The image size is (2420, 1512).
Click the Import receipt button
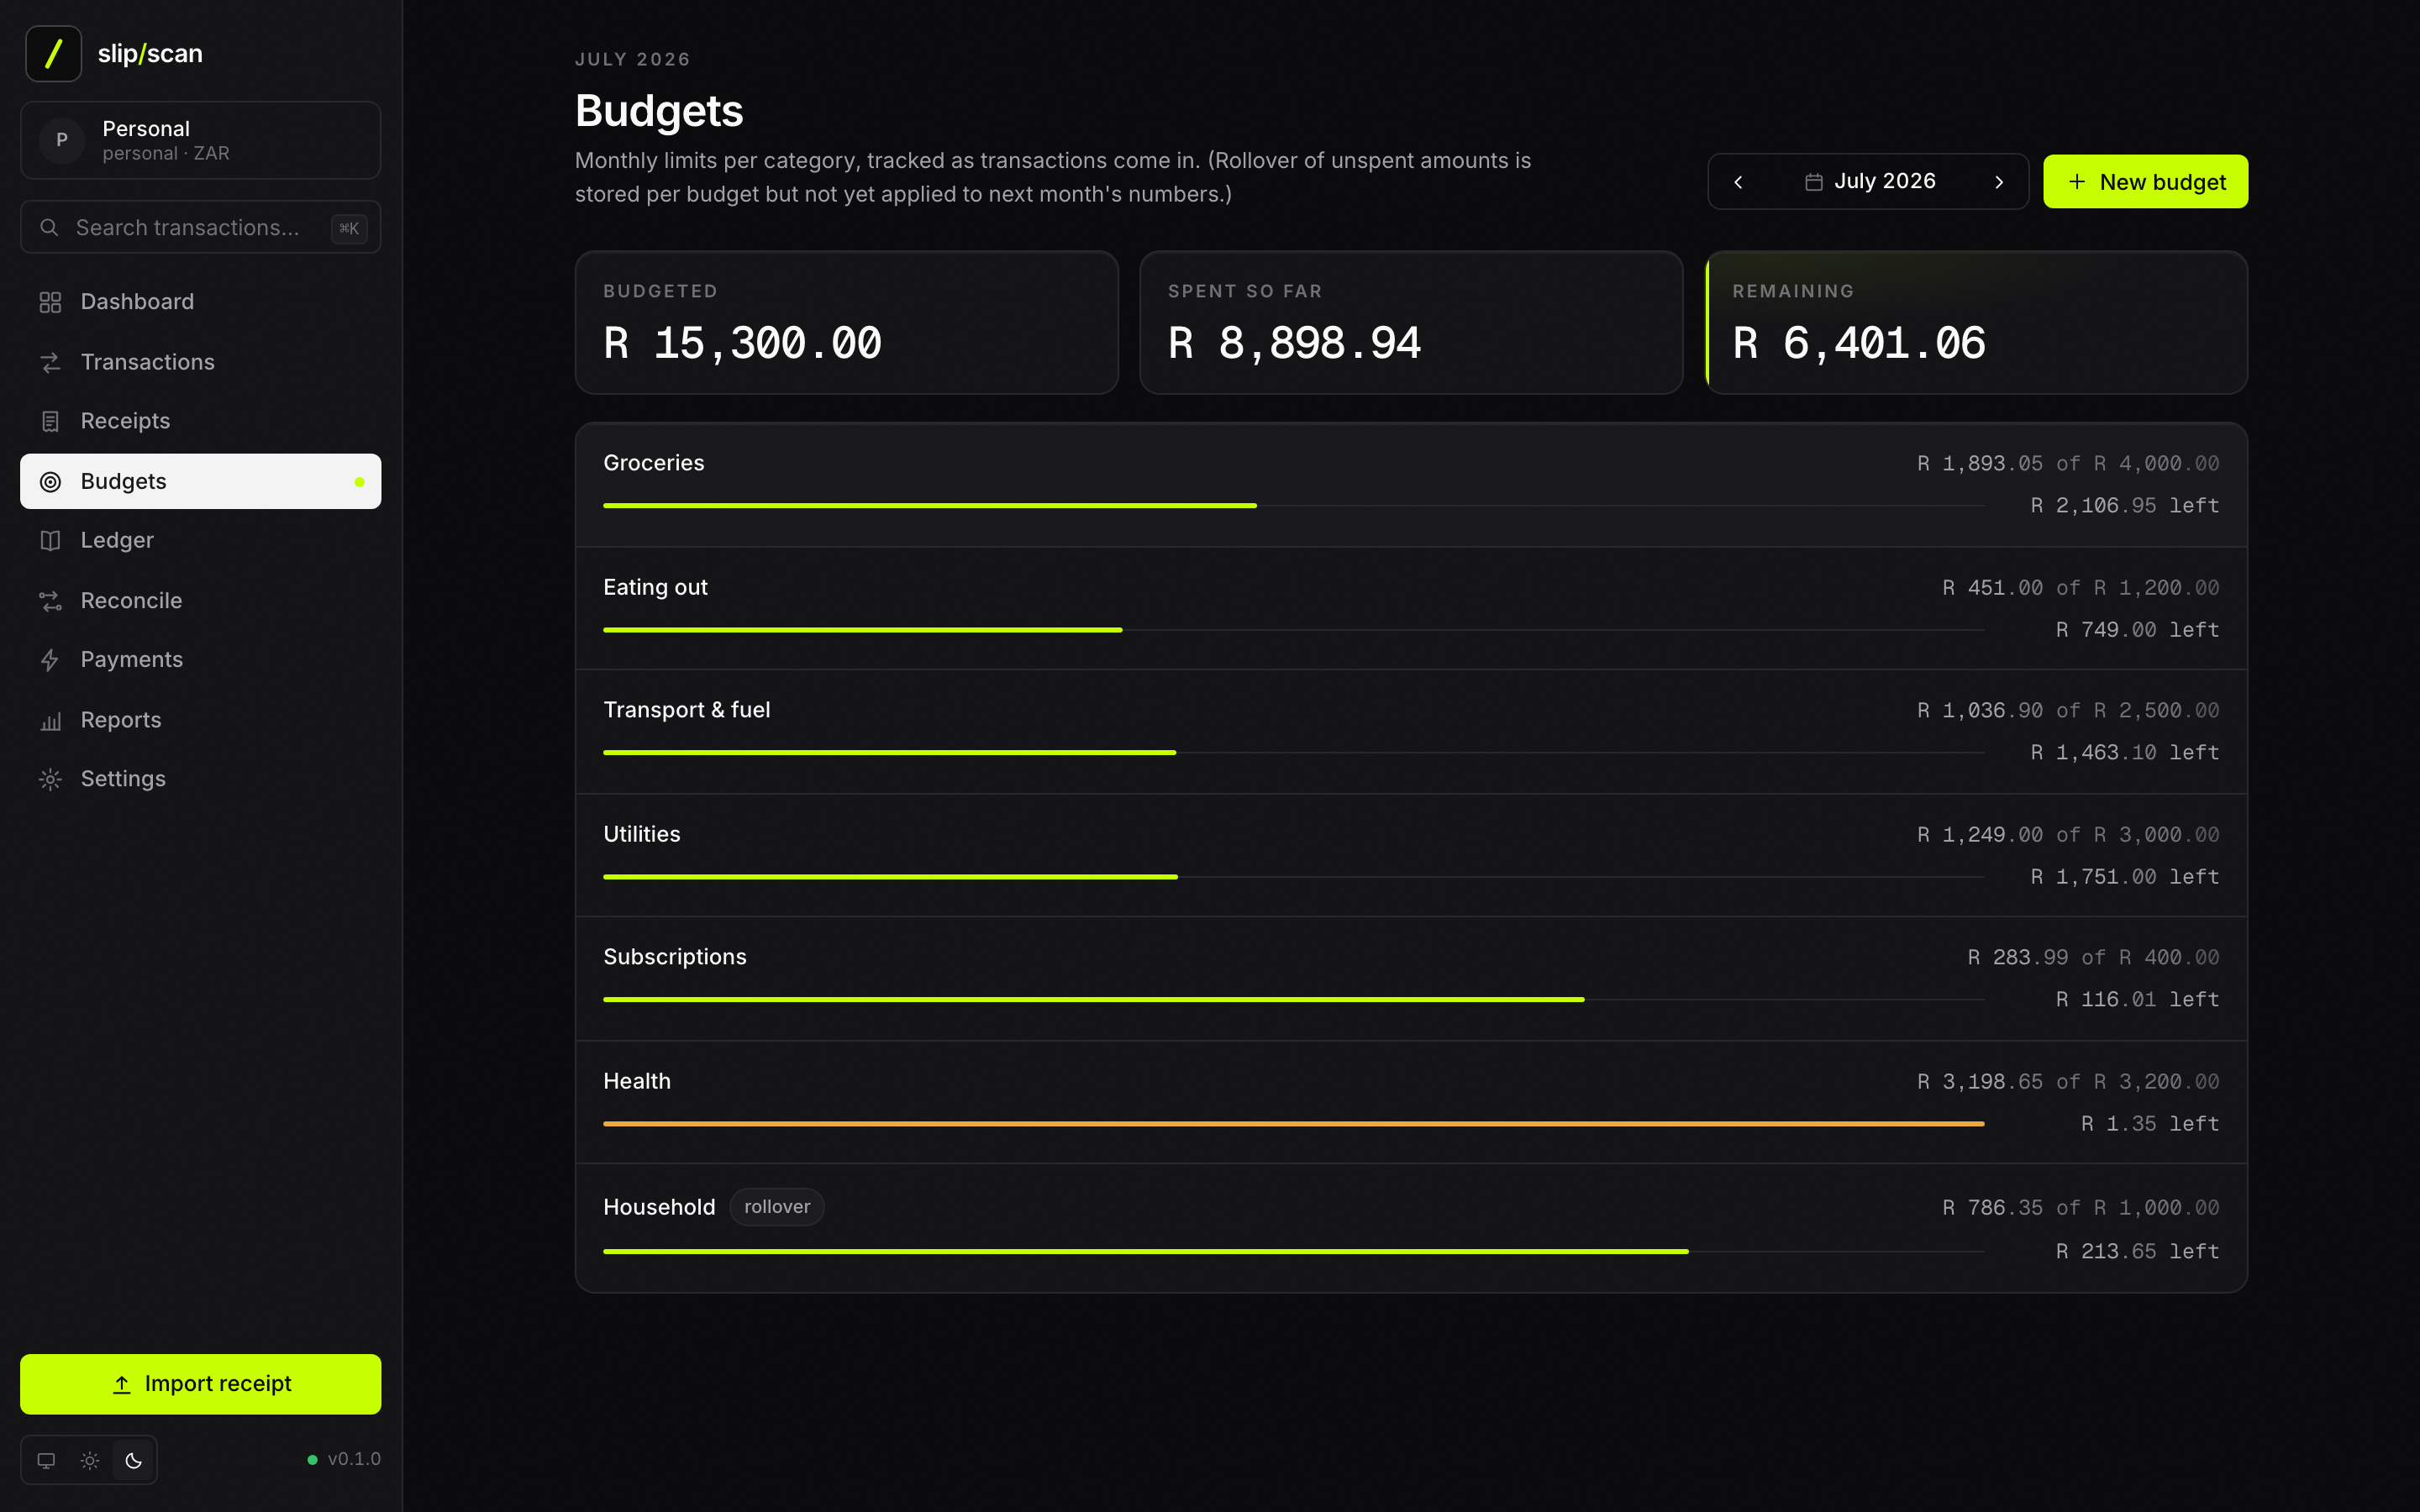[200, 1384]
